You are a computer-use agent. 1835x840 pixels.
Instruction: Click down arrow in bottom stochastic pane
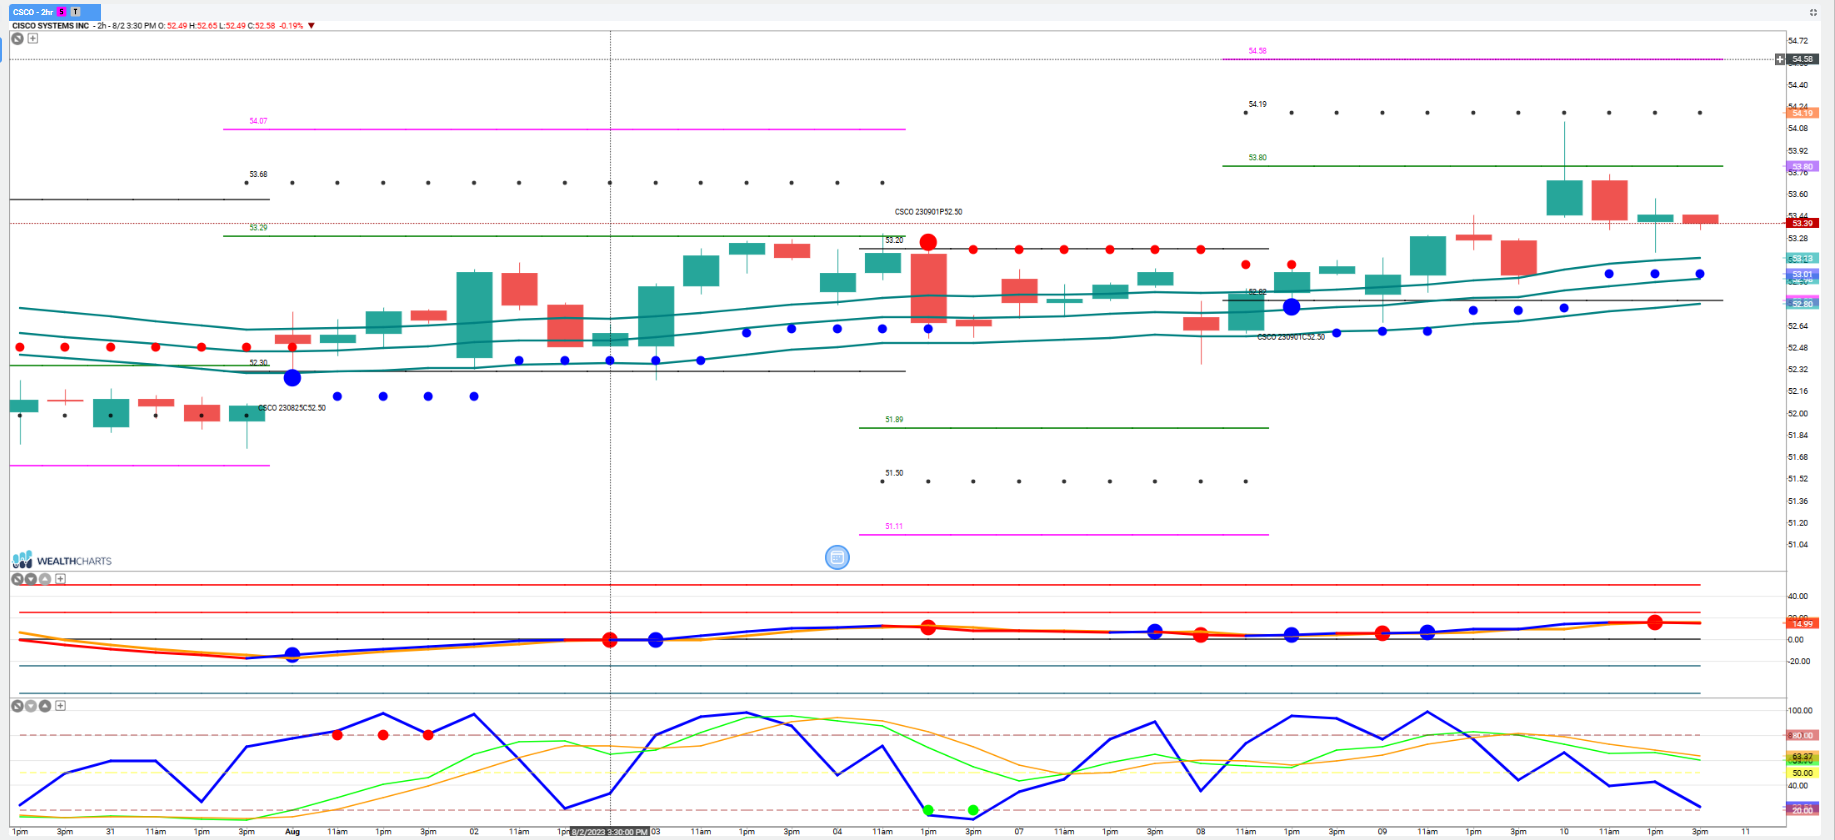coord(31,706)
